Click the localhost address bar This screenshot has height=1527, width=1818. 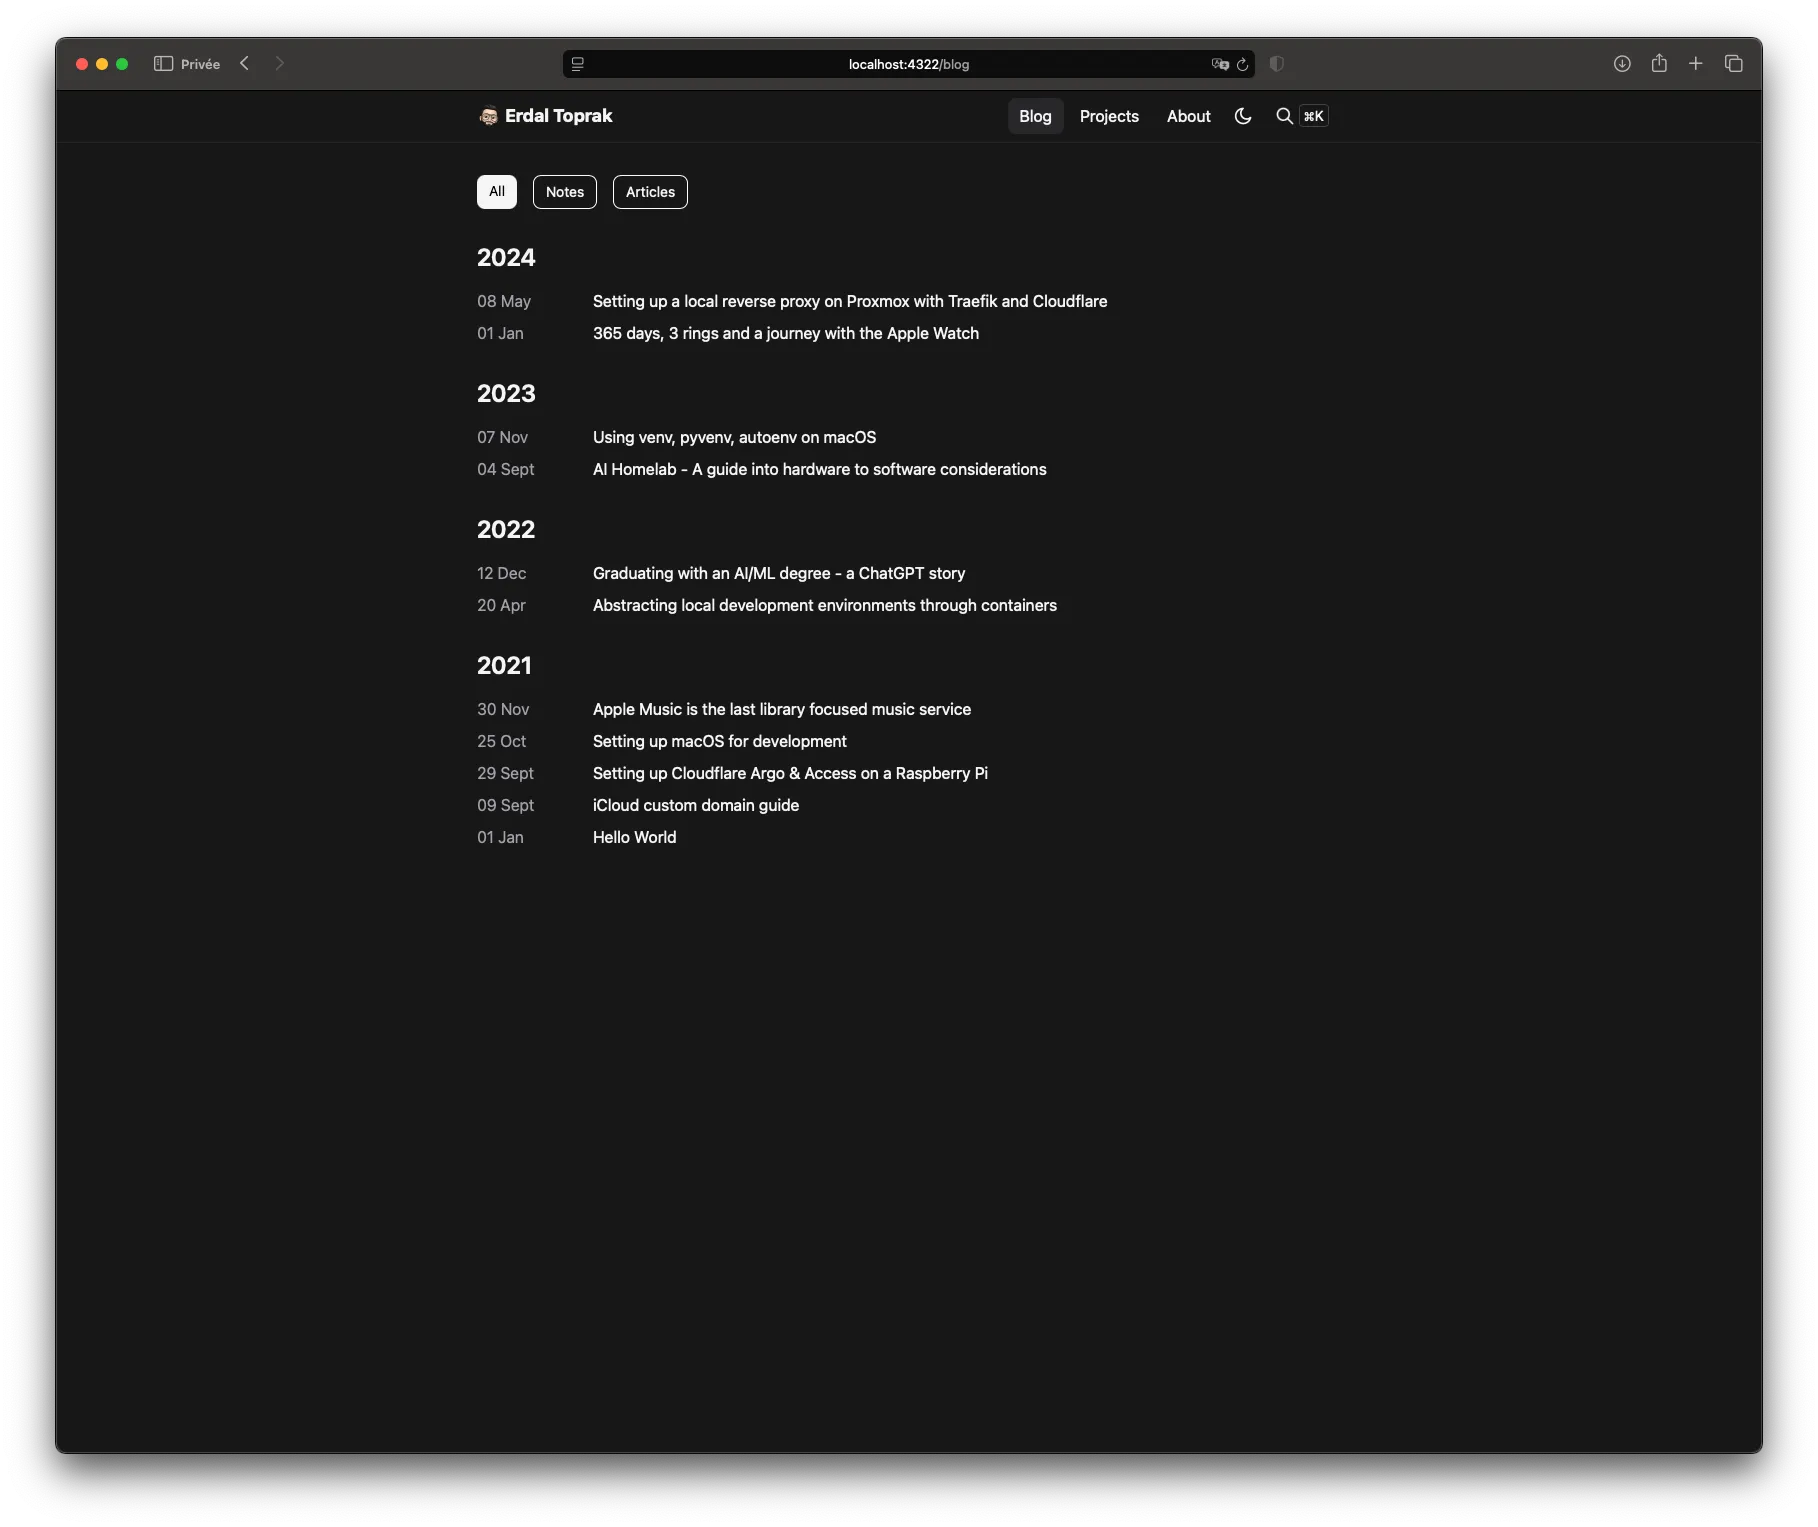coord(908,64)
